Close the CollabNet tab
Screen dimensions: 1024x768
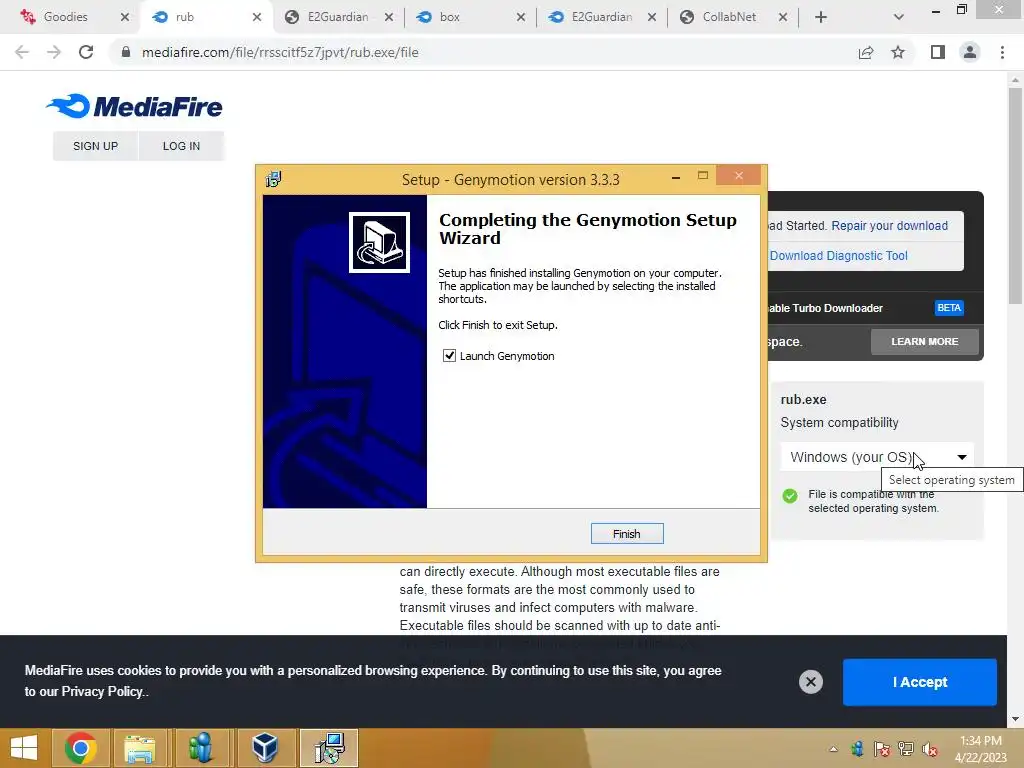(783, 18)
